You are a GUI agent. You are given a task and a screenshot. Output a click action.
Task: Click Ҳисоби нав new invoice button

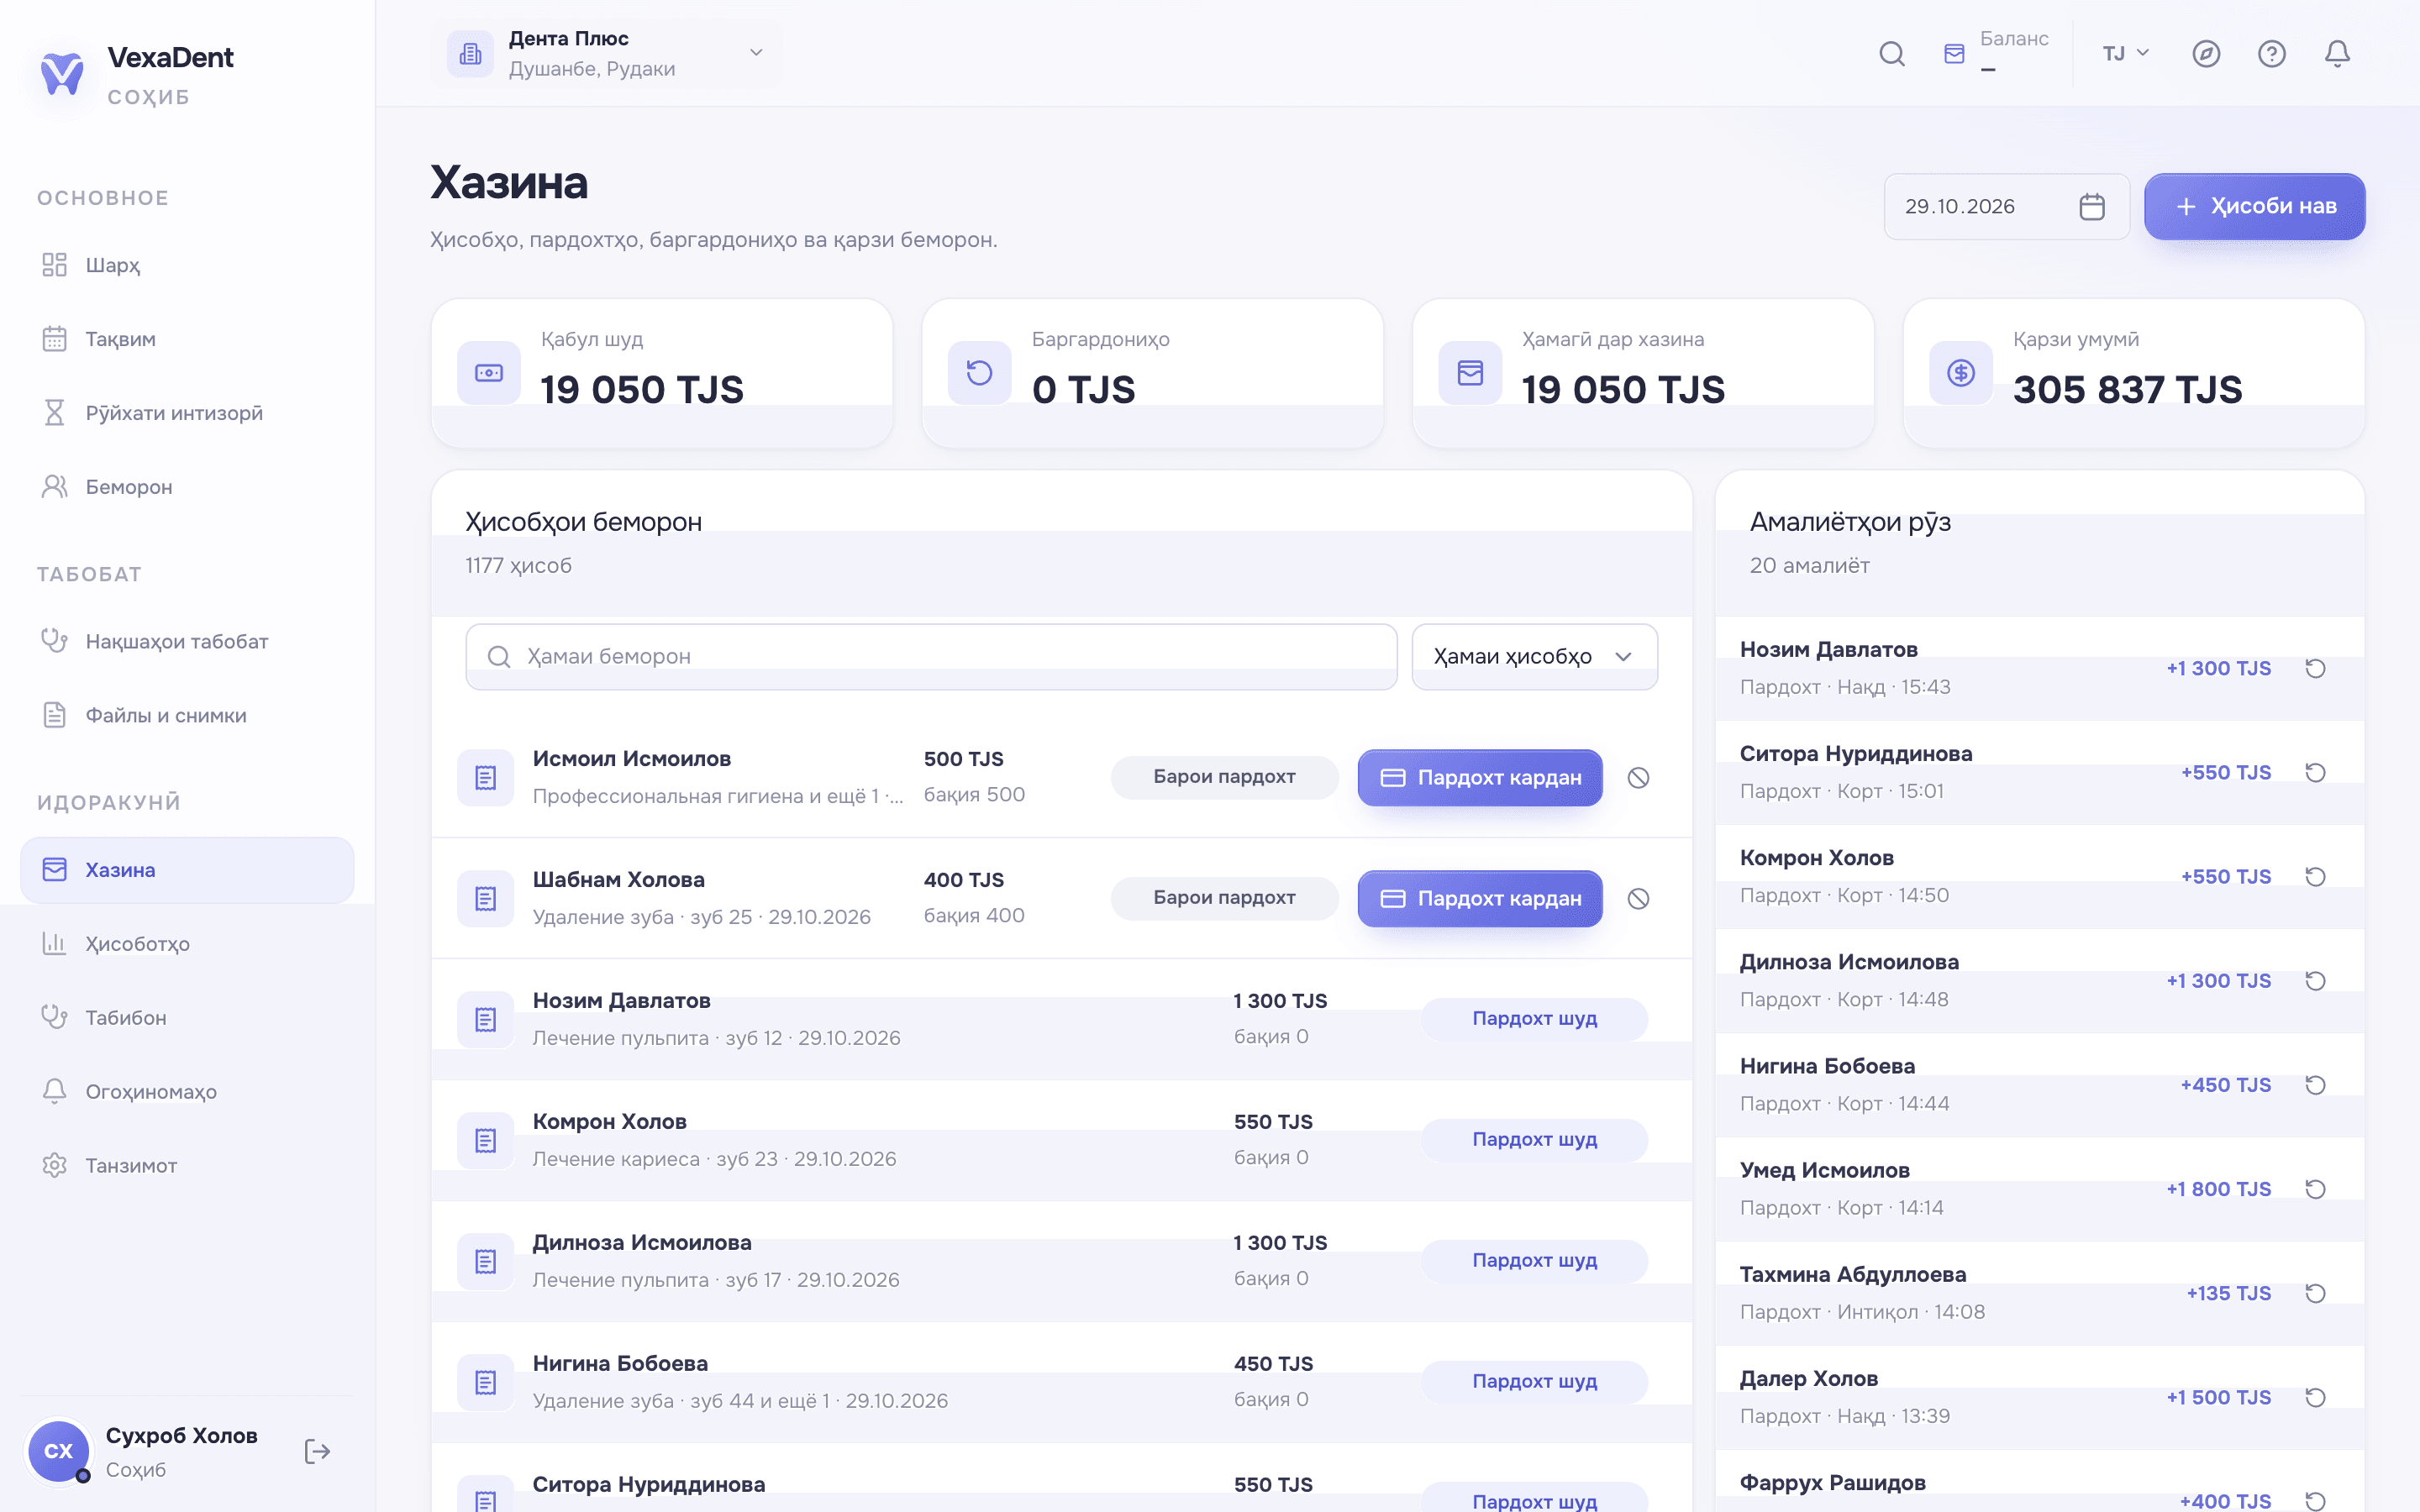(2254, 207)
